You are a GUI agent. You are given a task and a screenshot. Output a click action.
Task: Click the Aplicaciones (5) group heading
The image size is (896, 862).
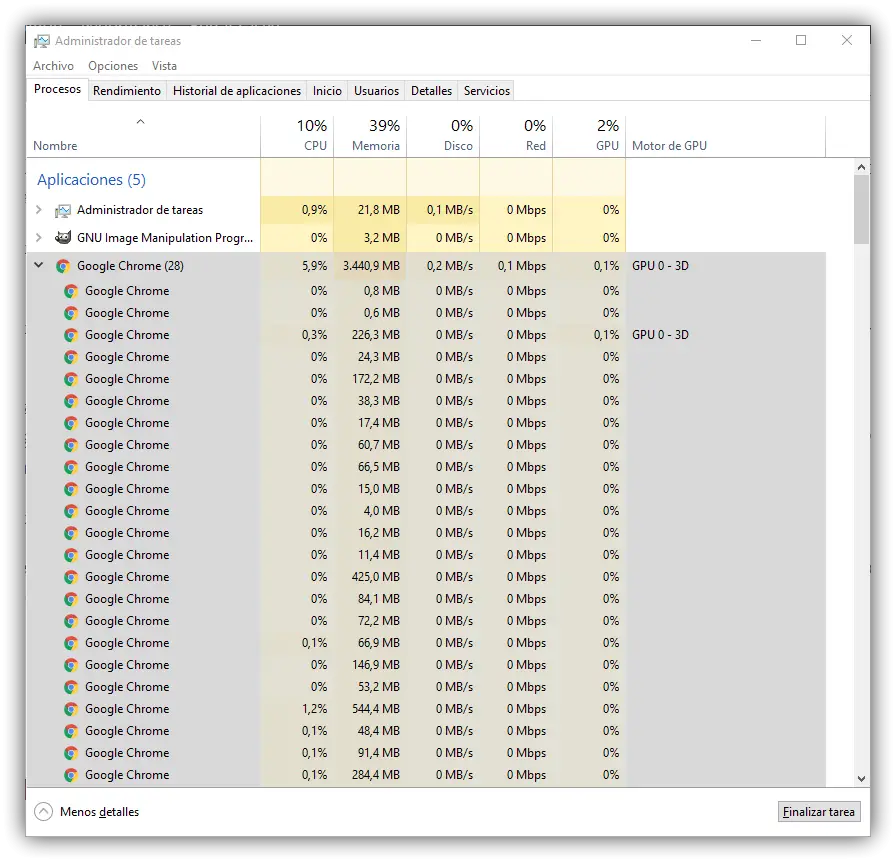tap(91, 179)
